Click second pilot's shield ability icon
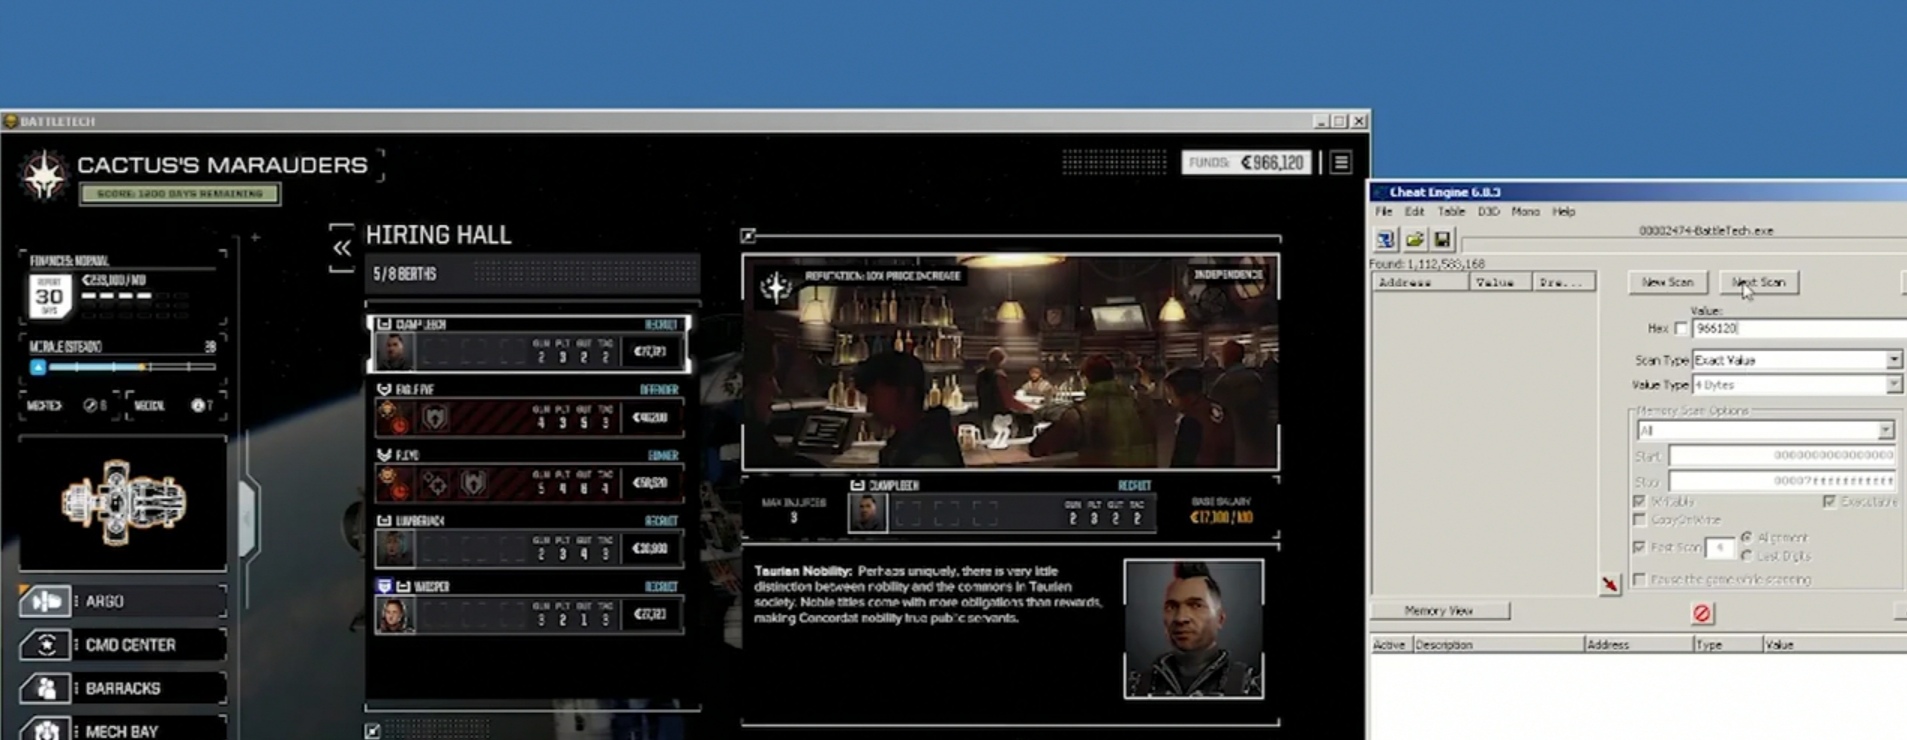1907x740 pixels. point(434,418)
